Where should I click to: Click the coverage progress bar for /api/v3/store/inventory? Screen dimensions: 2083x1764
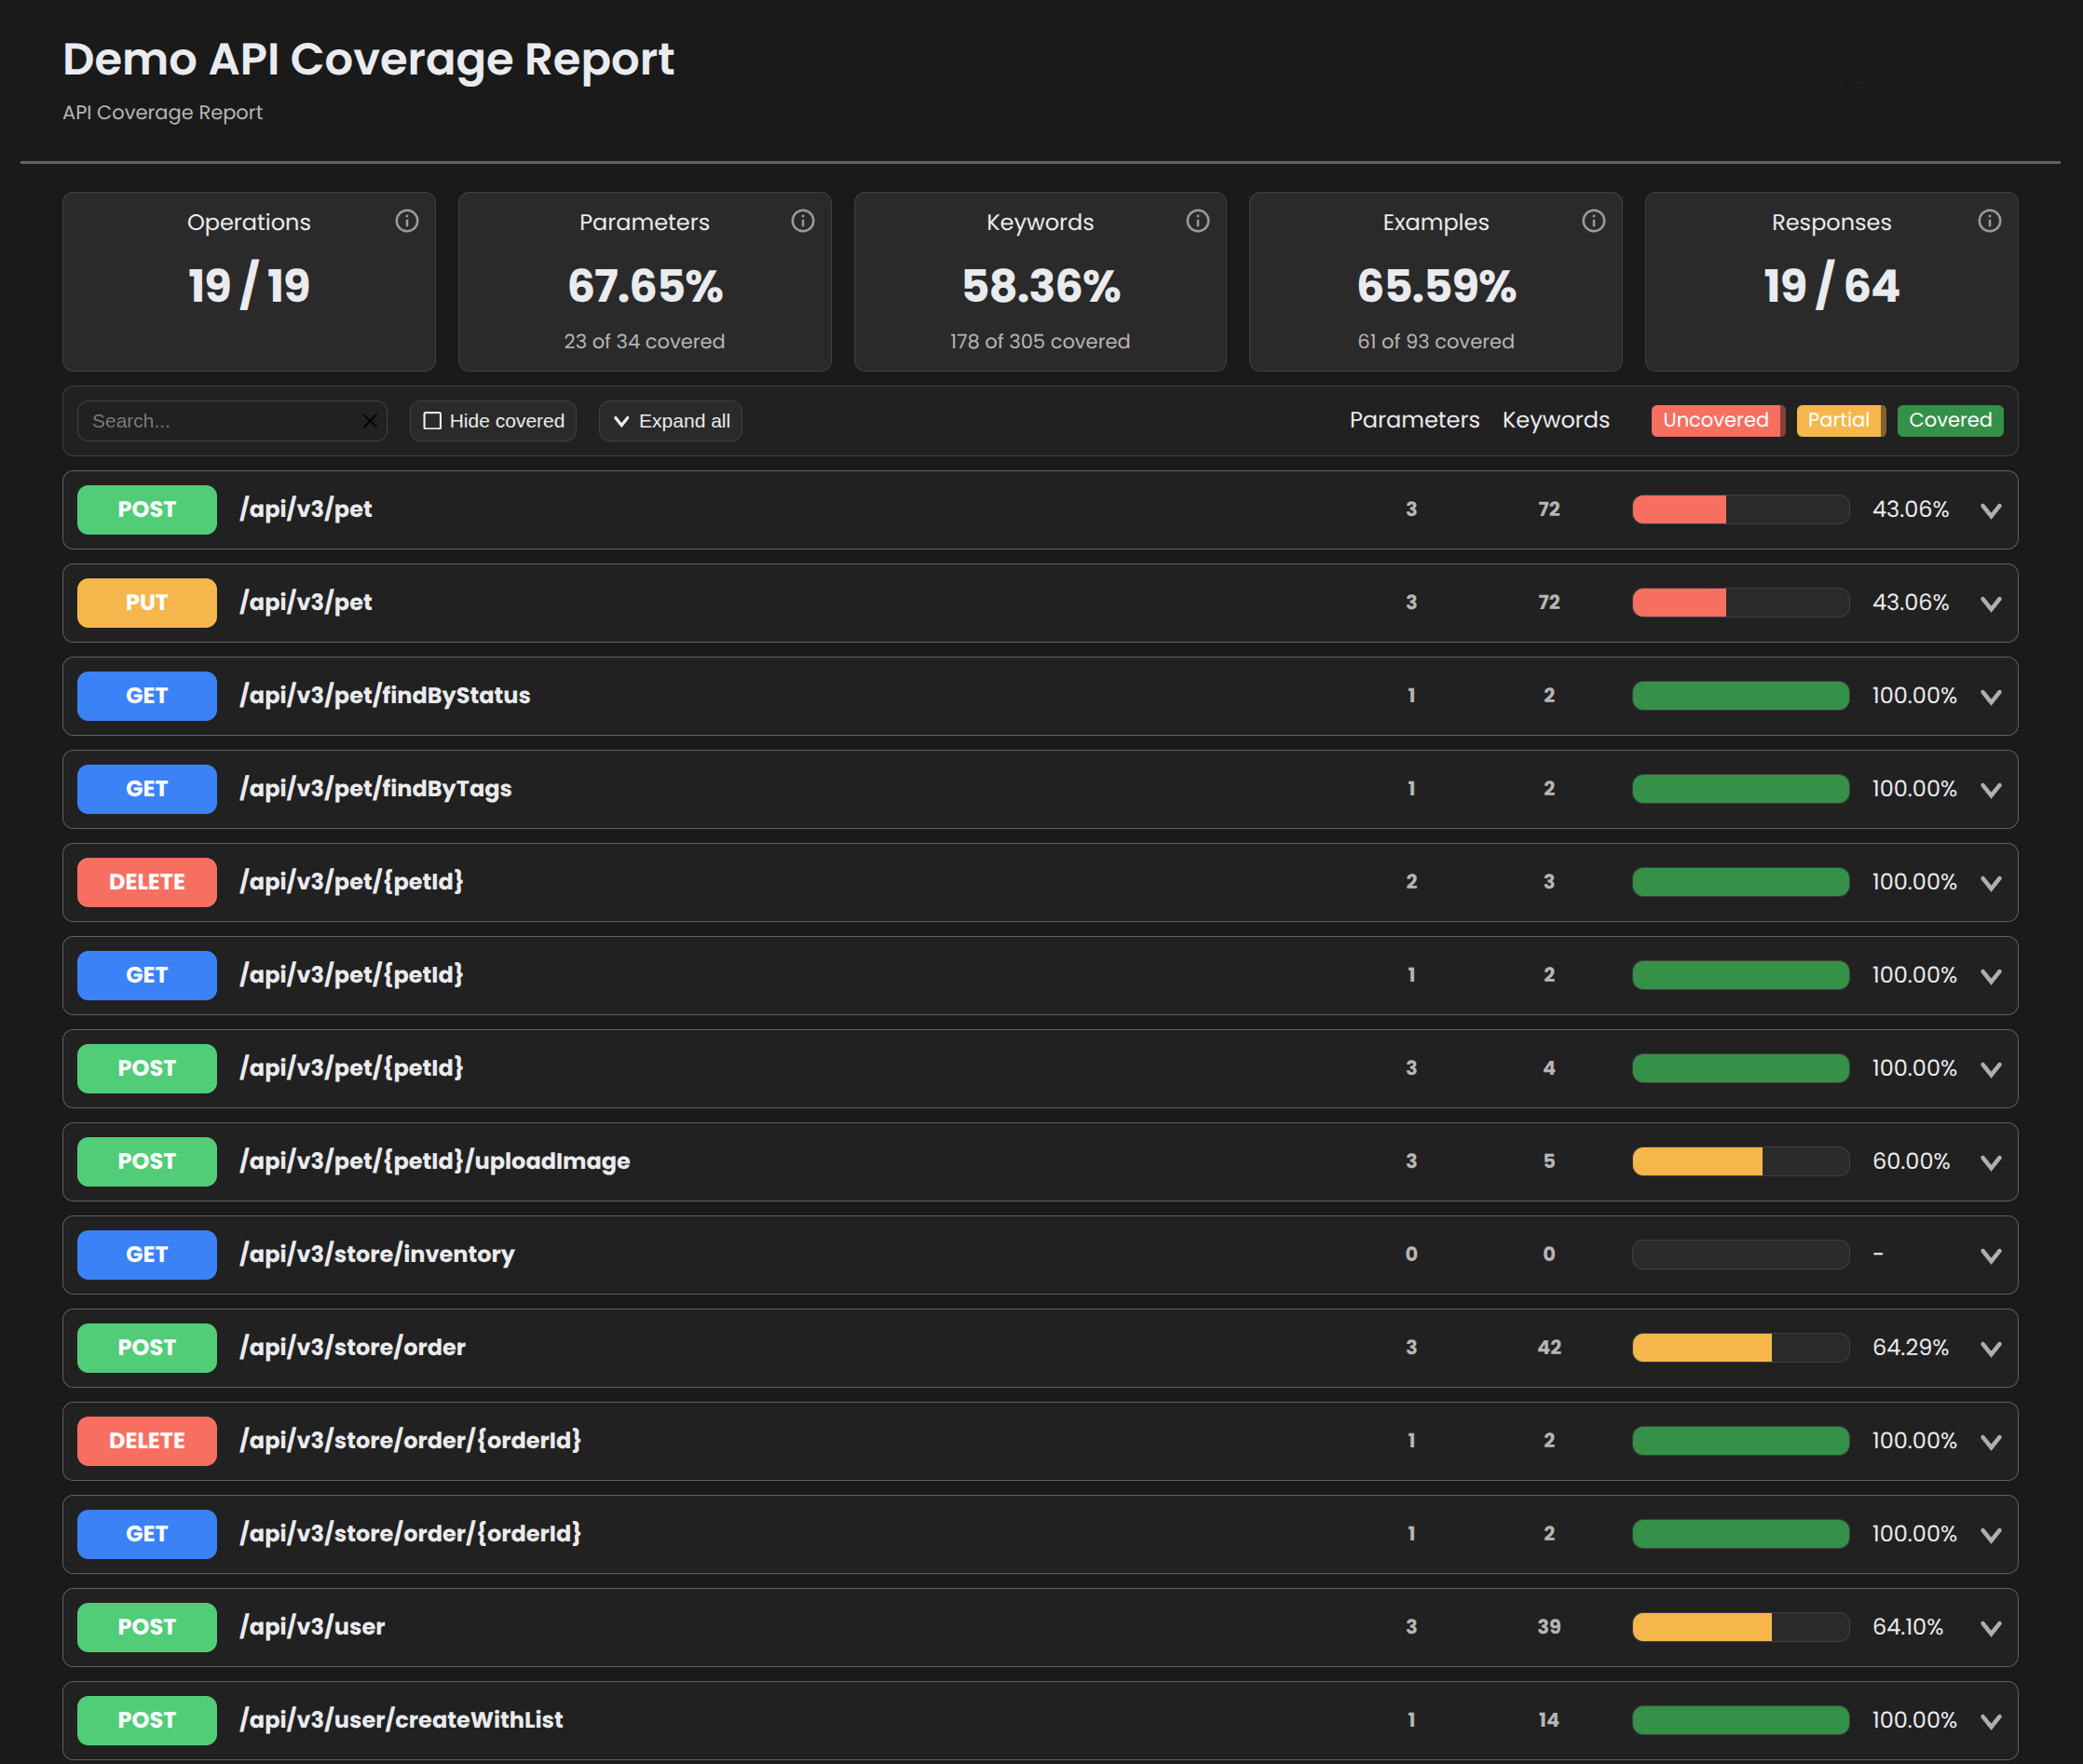1740,1254
